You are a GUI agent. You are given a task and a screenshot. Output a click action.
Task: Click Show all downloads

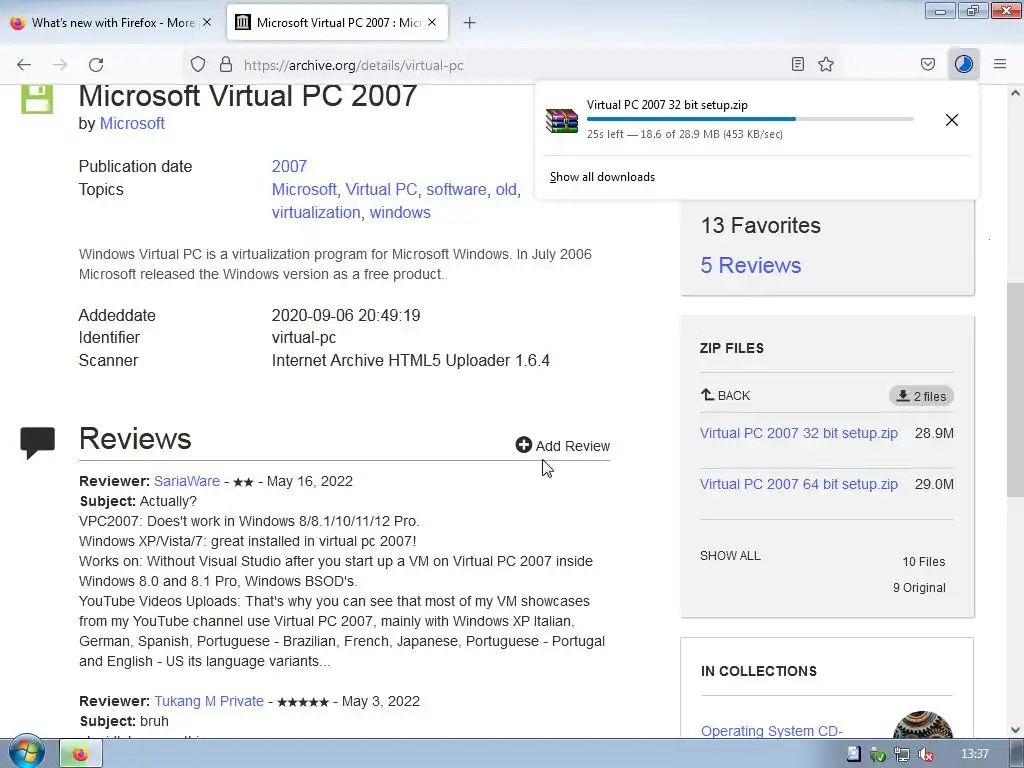pos(602,177)
